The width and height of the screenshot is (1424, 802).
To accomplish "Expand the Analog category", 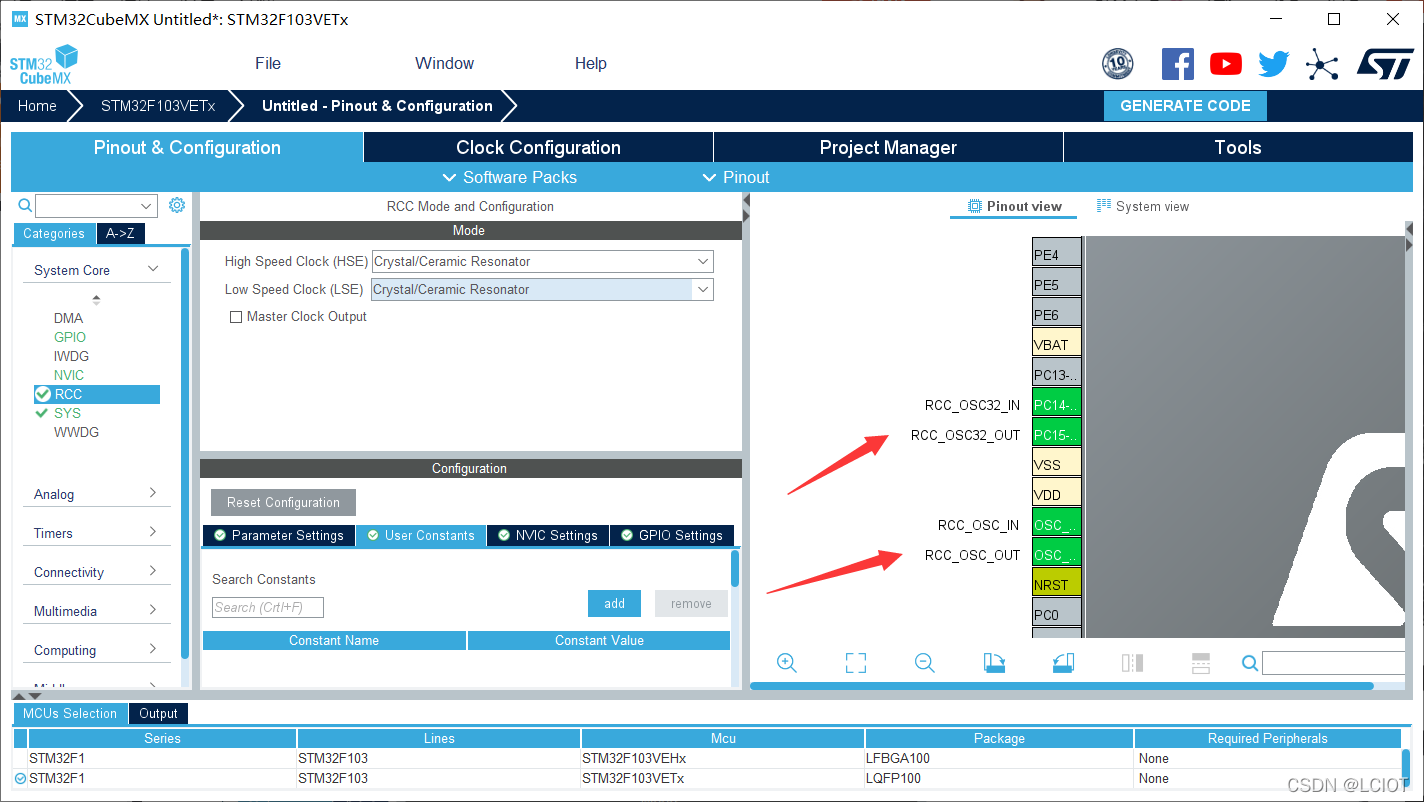I will point(153,493).
